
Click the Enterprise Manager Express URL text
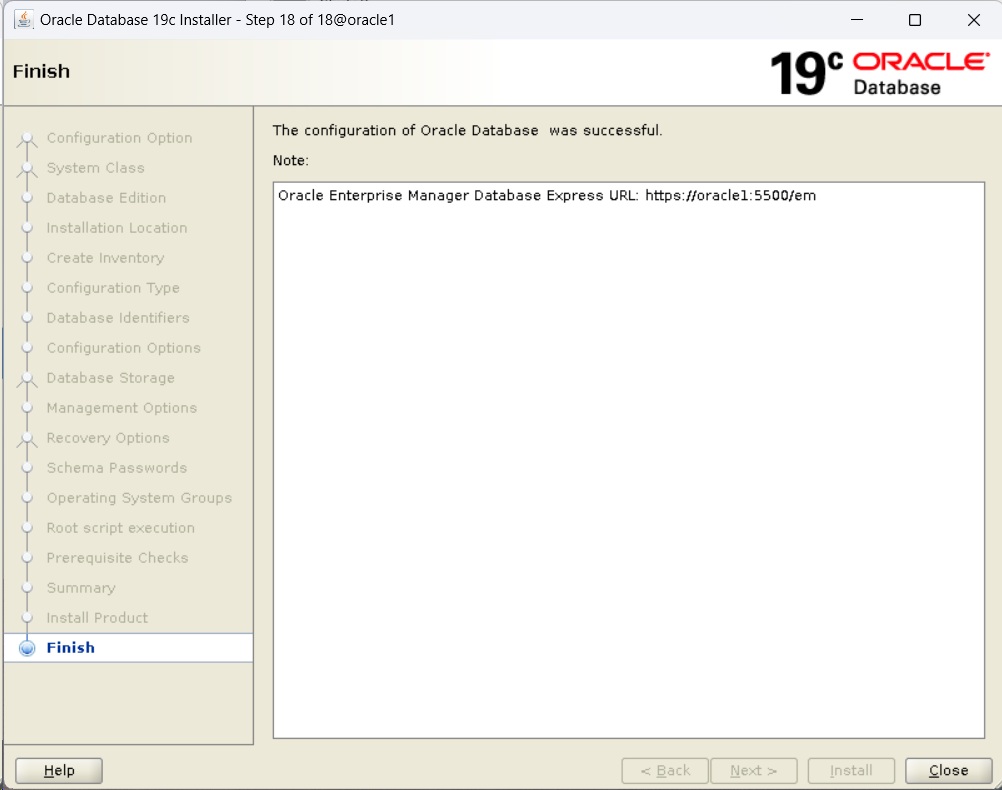(547, 196)
